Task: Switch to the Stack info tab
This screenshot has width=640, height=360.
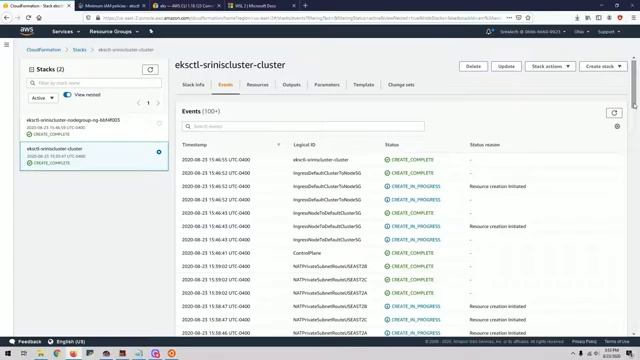Action: click(x=193, y=85)
